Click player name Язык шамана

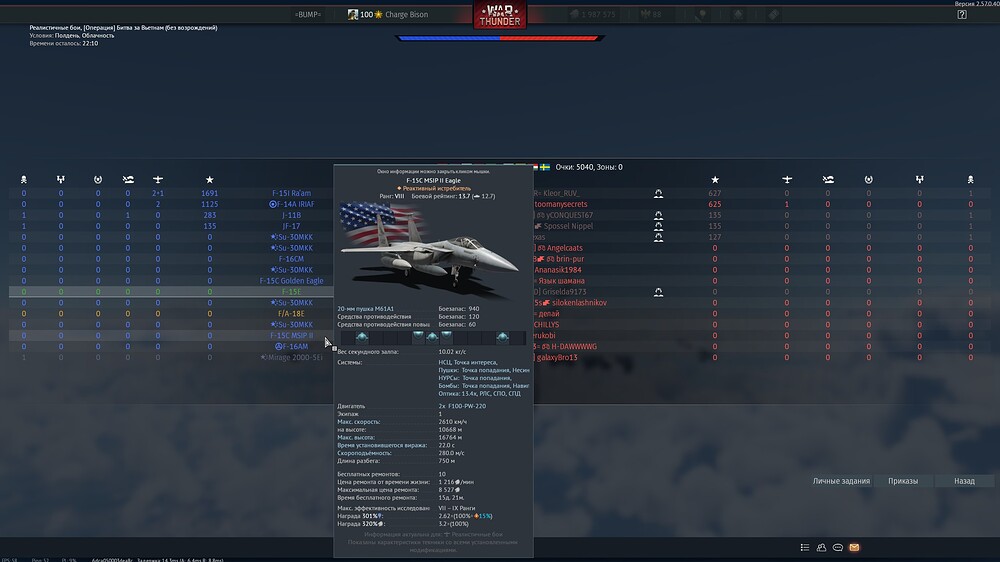click(x=561, y=281)
